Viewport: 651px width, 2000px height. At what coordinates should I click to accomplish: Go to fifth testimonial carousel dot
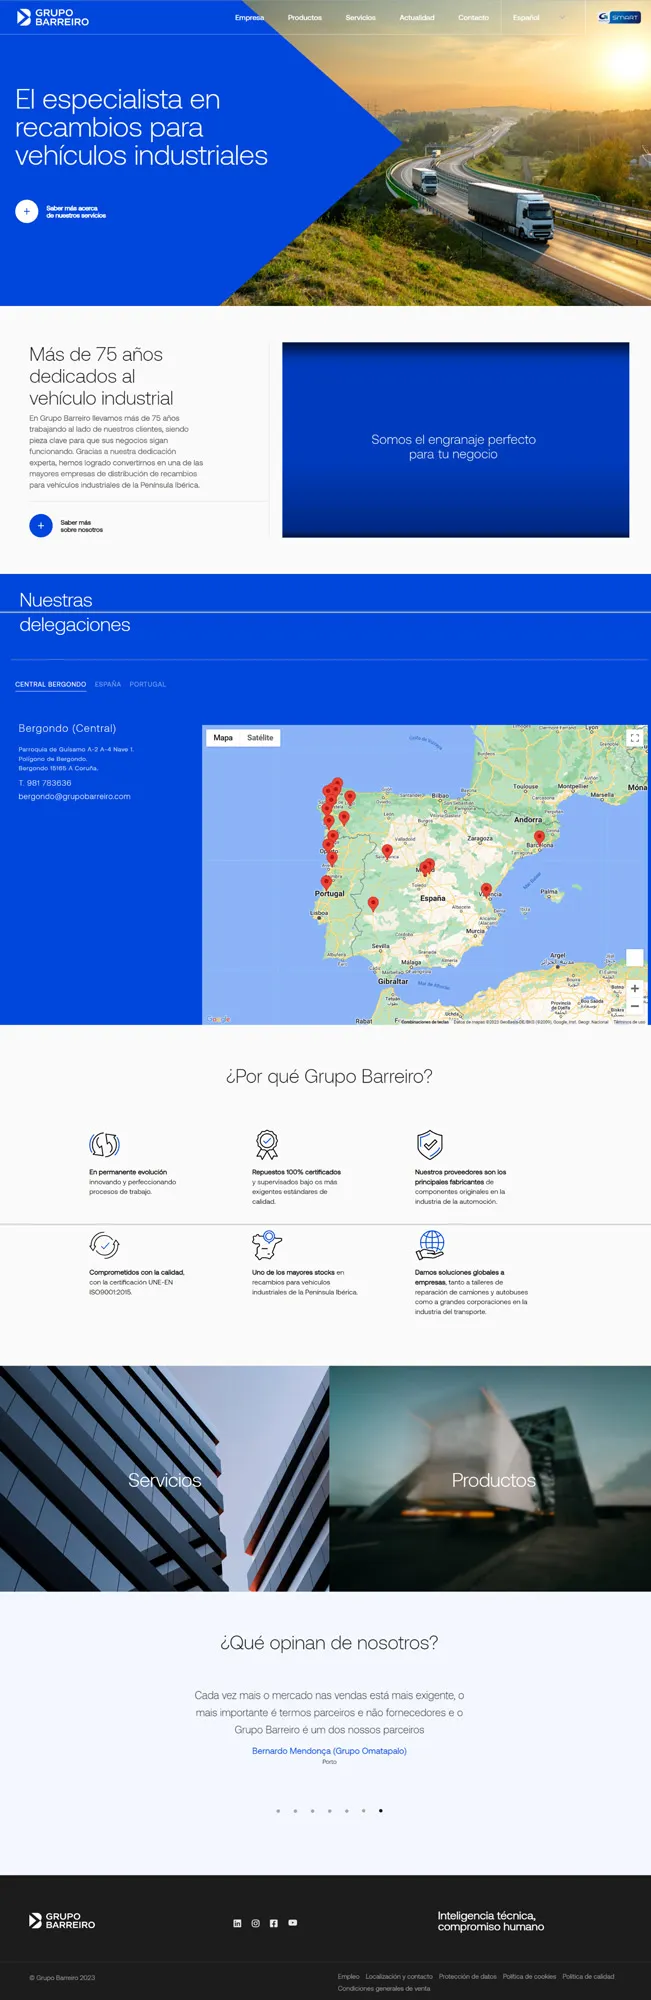346,1811
